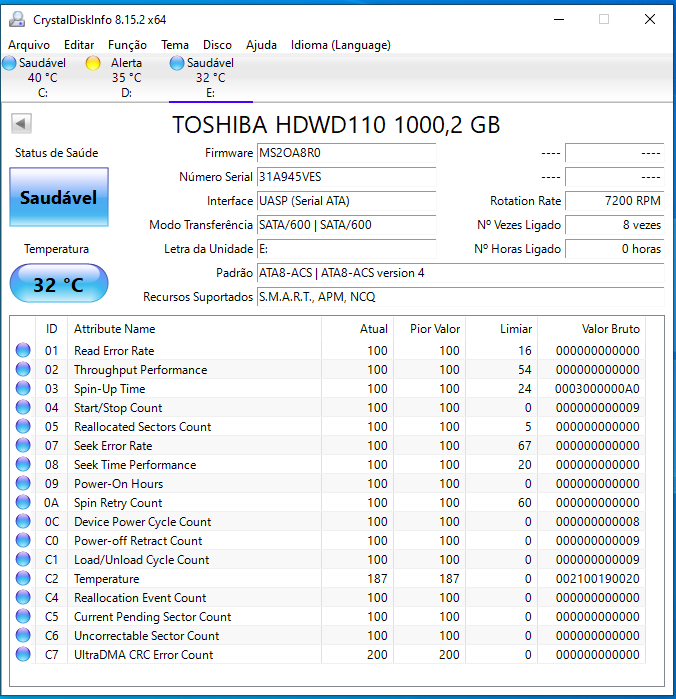This screenshot has width=676, height=699.
Task: Click the Attribute Name column header
Action: pyautogui.click(x=194, y=329)
